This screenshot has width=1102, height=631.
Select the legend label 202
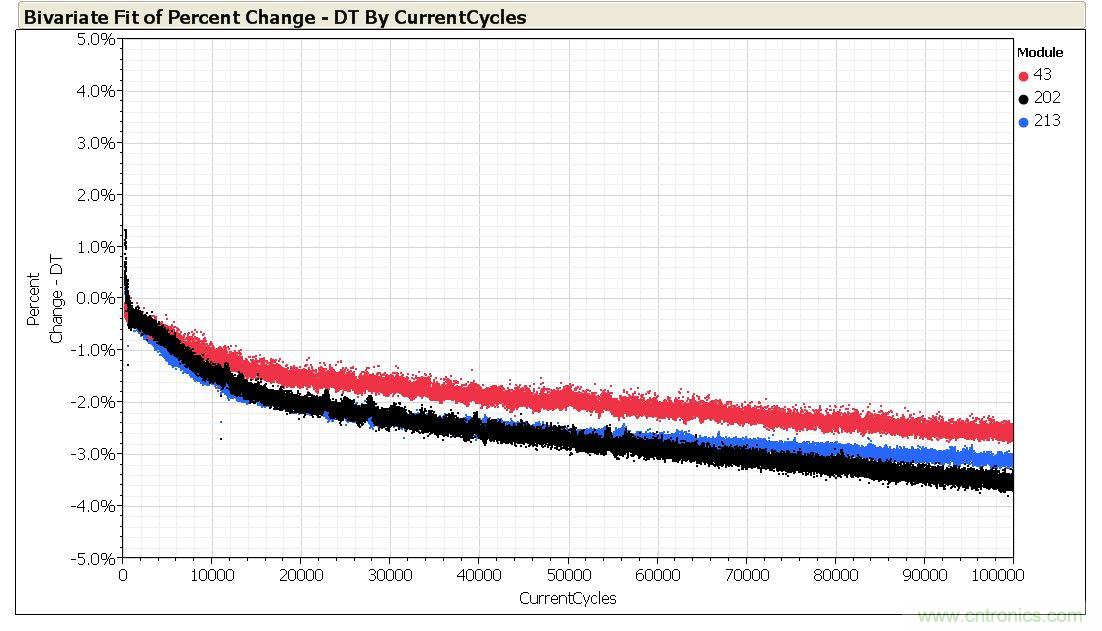[1046, 97]
